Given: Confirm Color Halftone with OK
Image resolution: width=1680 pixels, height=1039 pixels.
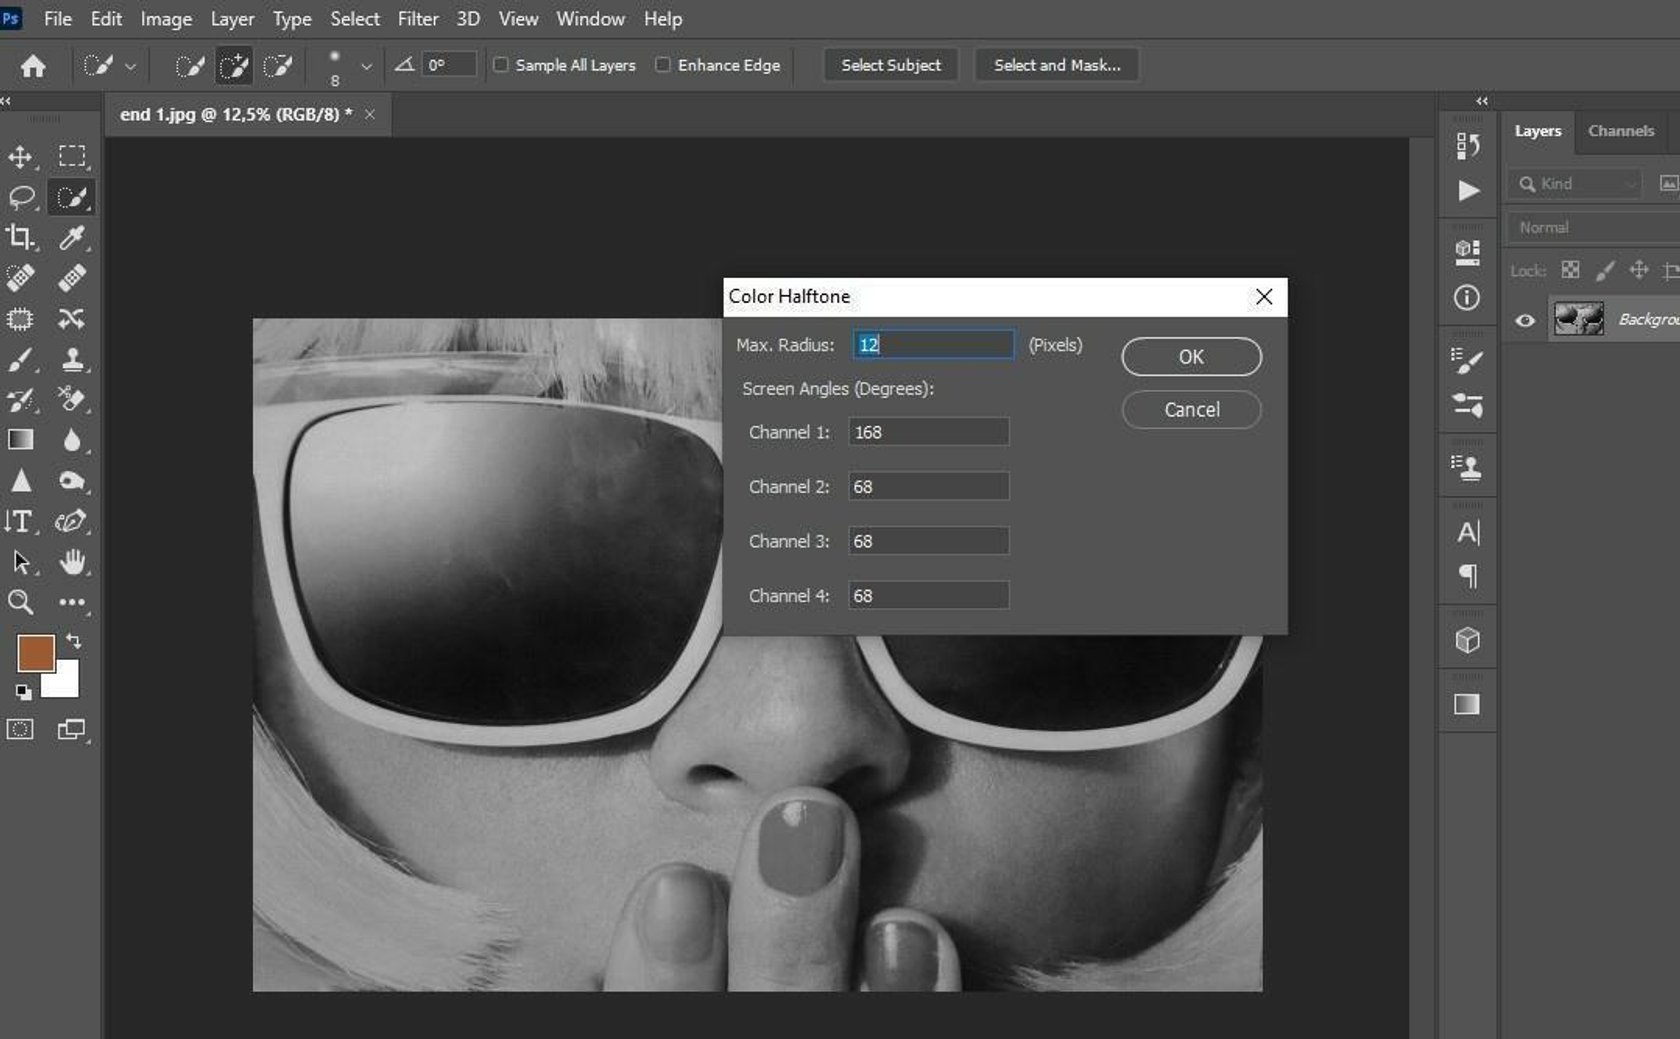Looking at the screenshot, I should click(1190, 357).
